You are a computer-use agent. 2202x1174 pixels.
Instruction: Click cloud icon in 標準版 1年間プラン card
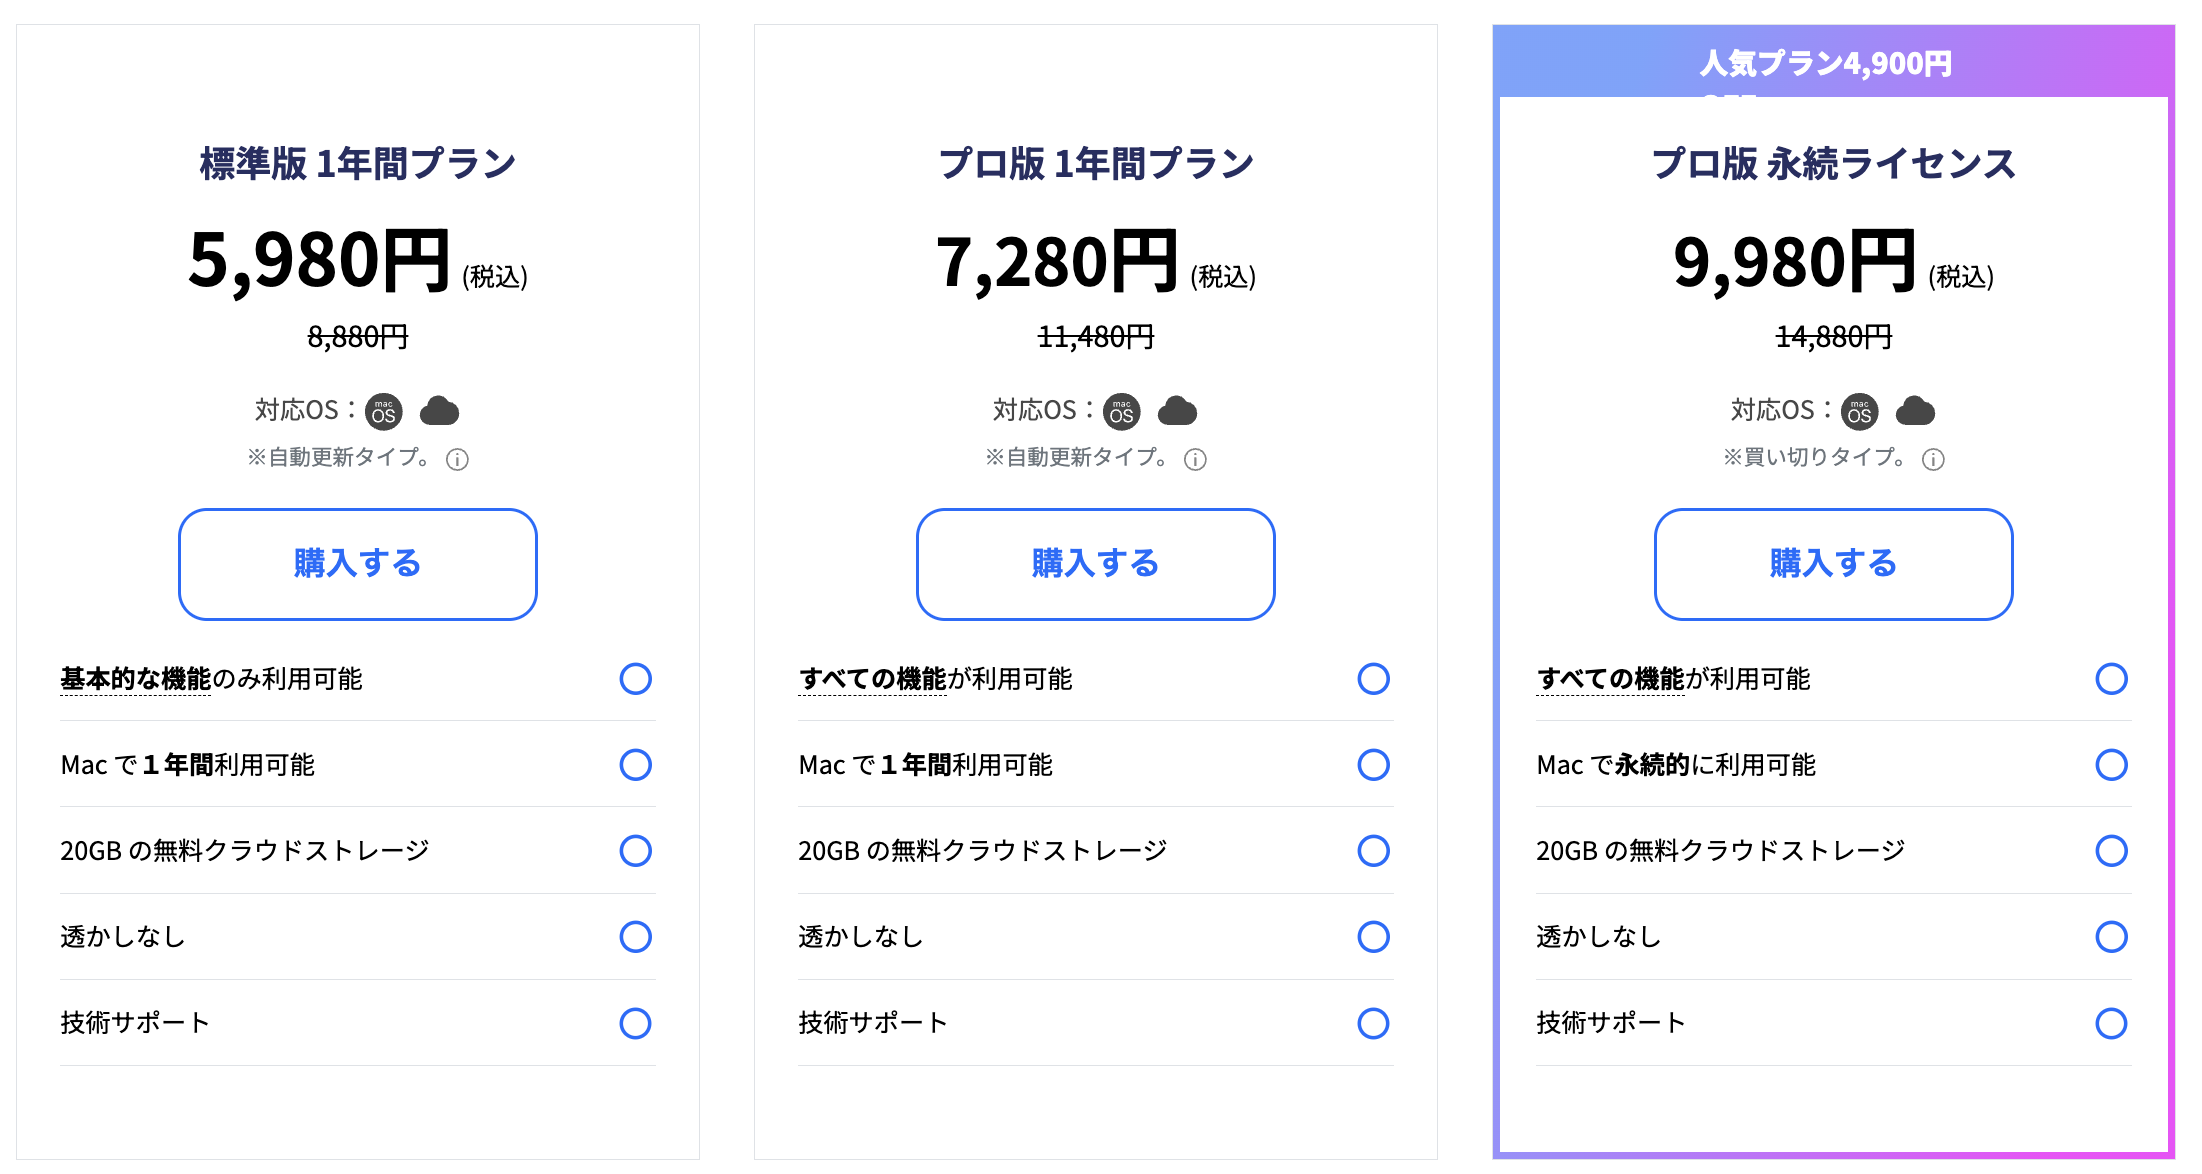click(x=439, y=411)
